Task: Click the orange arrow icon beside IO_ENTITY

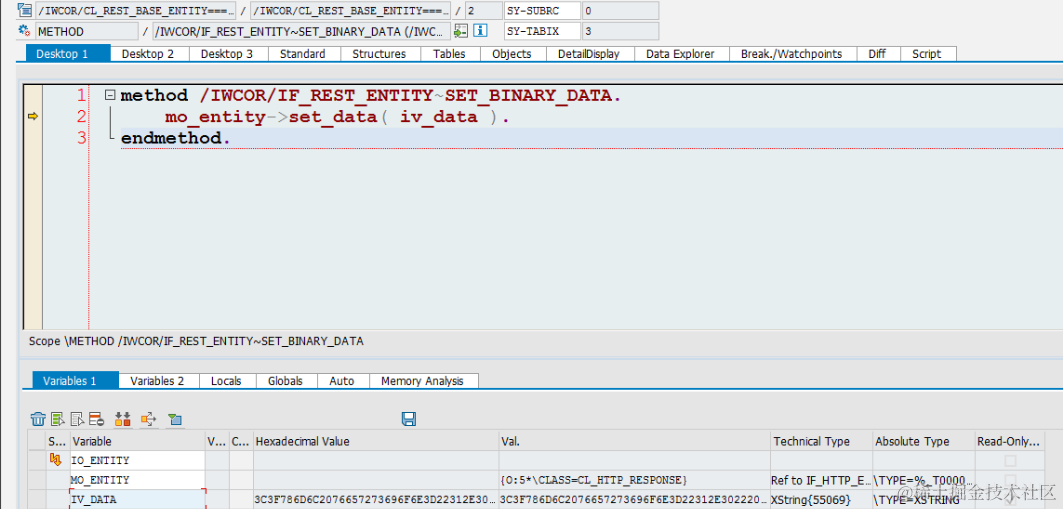Action: pyautogui.click(x=56, y=461)
